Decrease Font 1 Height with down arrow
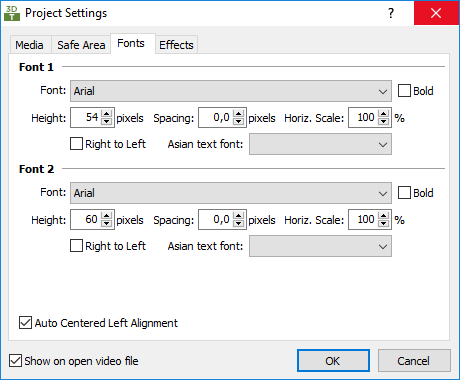460x380 pixels. click(107, 121)
